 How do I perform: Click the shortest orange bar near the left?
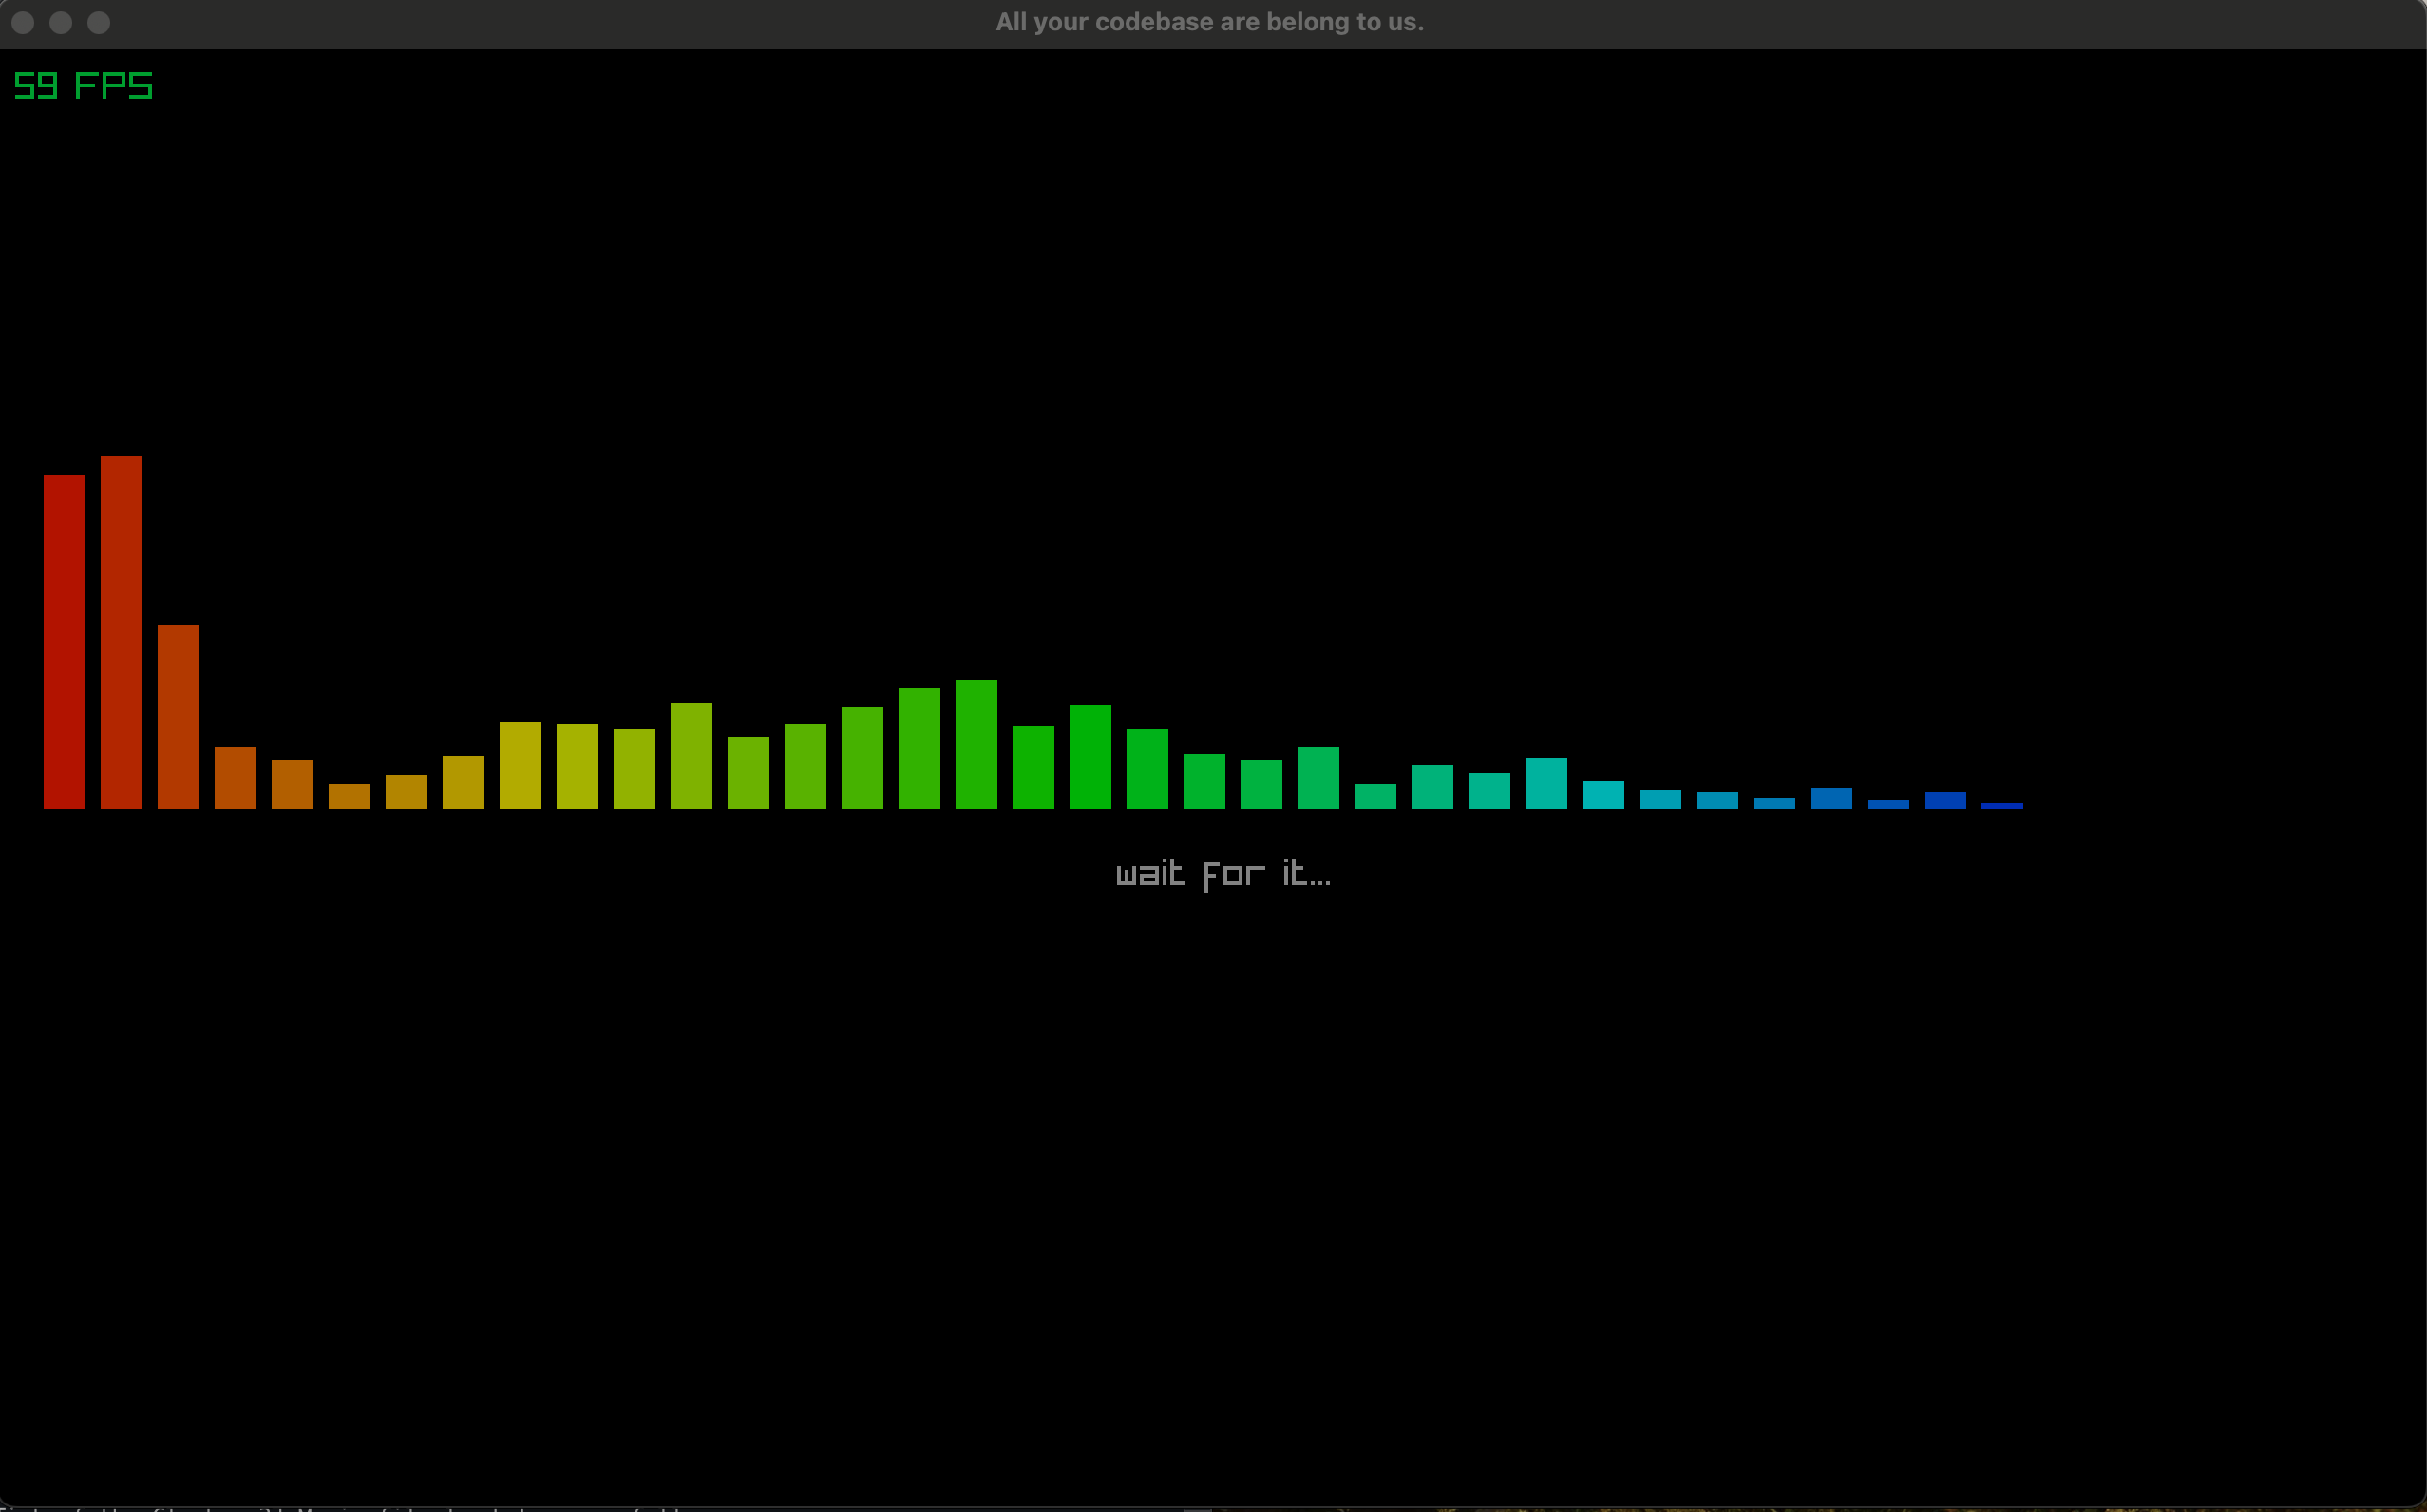pyautogui.click(x=349, y=796)
